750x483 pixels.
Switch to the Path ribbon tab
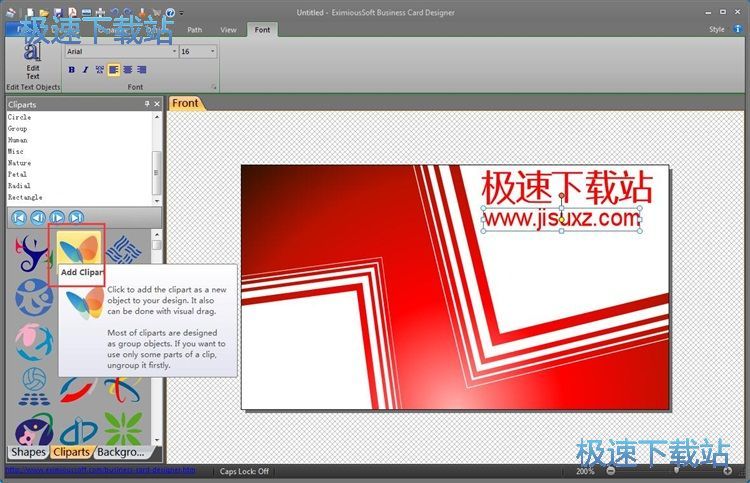coord(195,30)
